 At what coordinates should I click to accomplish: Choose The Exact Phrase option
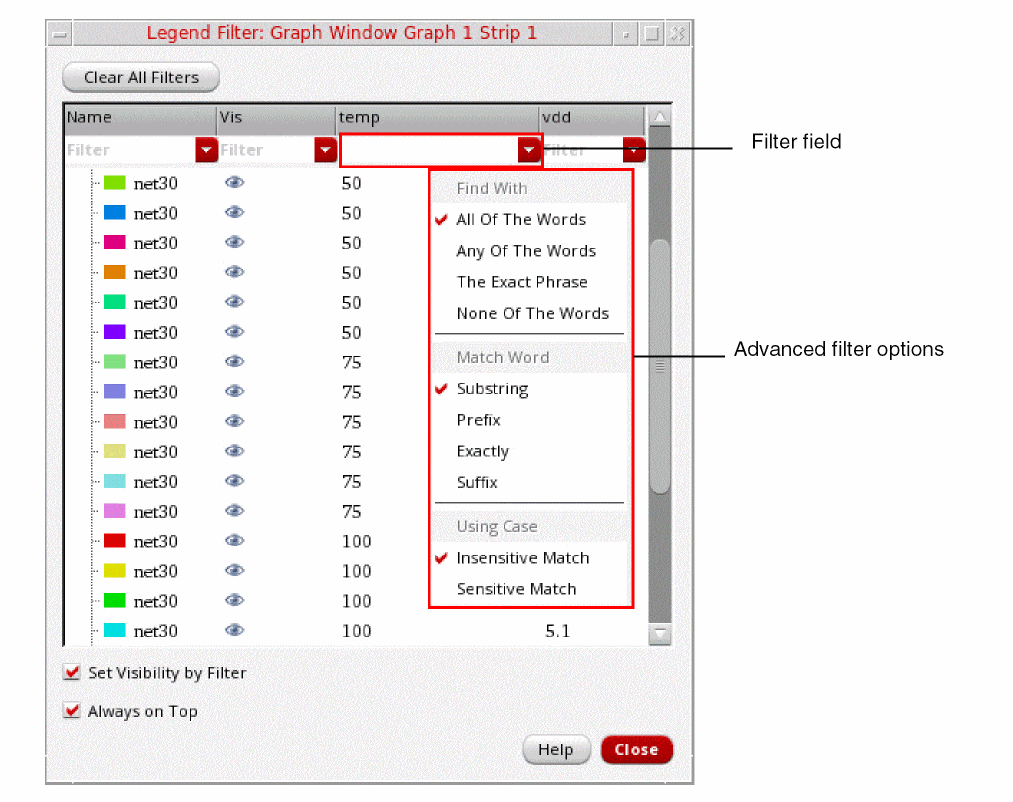point(522,282)
